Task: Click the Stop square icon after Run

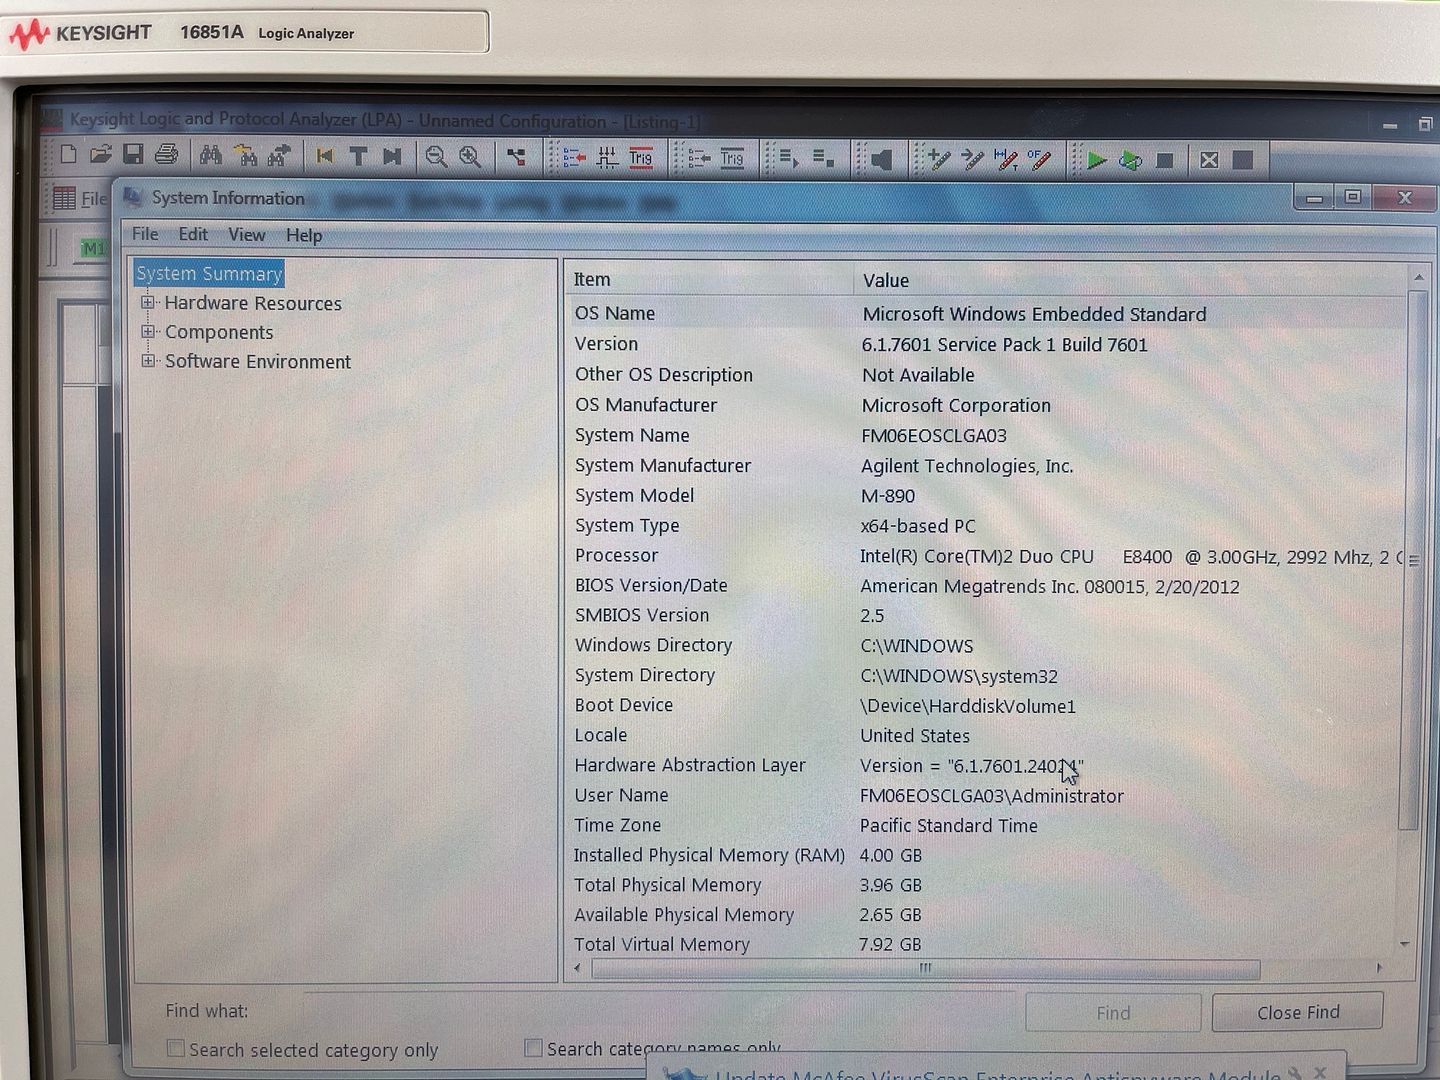Action: point(1164,160)
